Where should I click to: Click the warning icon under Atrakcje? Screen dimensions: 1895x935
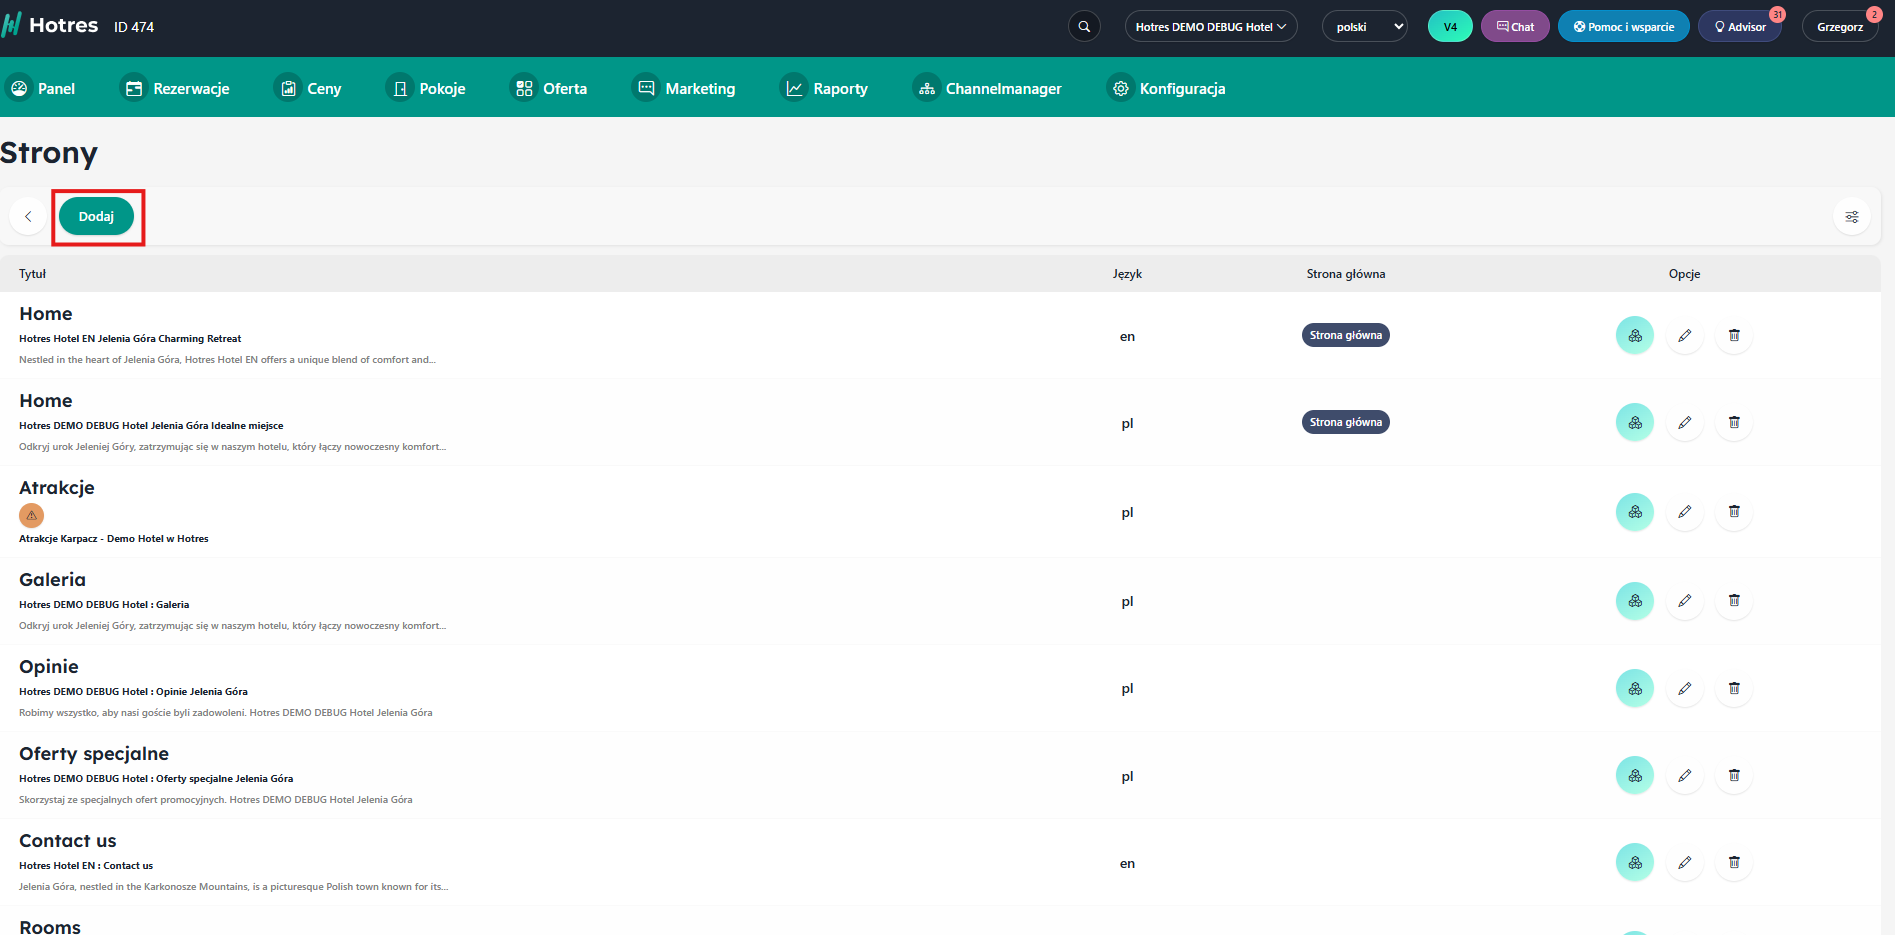tap(32, 516)
